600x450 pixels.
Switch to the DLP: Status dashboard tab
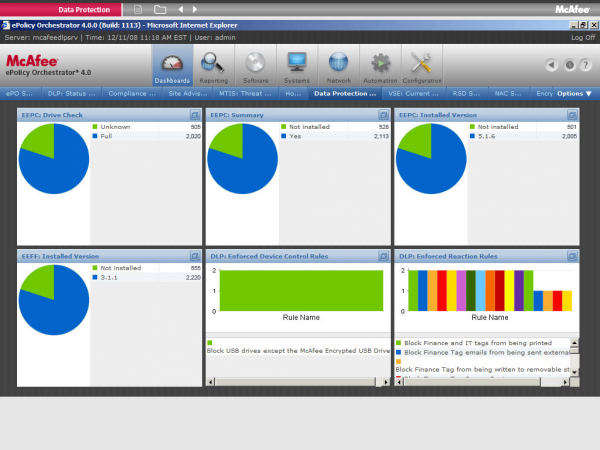pyautogui.click(x=71, y=93)
